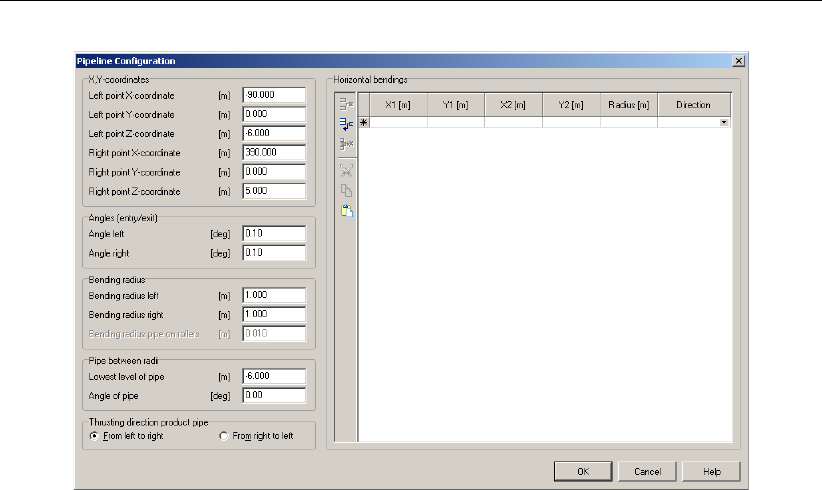This screenshot has width=822, height=490.
Task: Click the Lowest level of pipe field
Action: click(x=274, y=376)
